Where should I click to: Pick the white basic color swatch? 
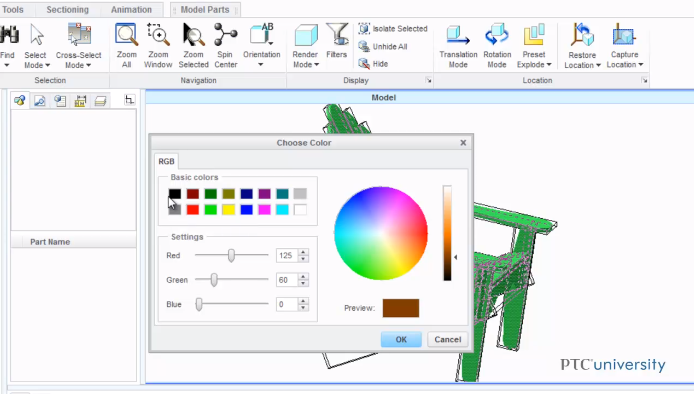click(x=300, y=209)
